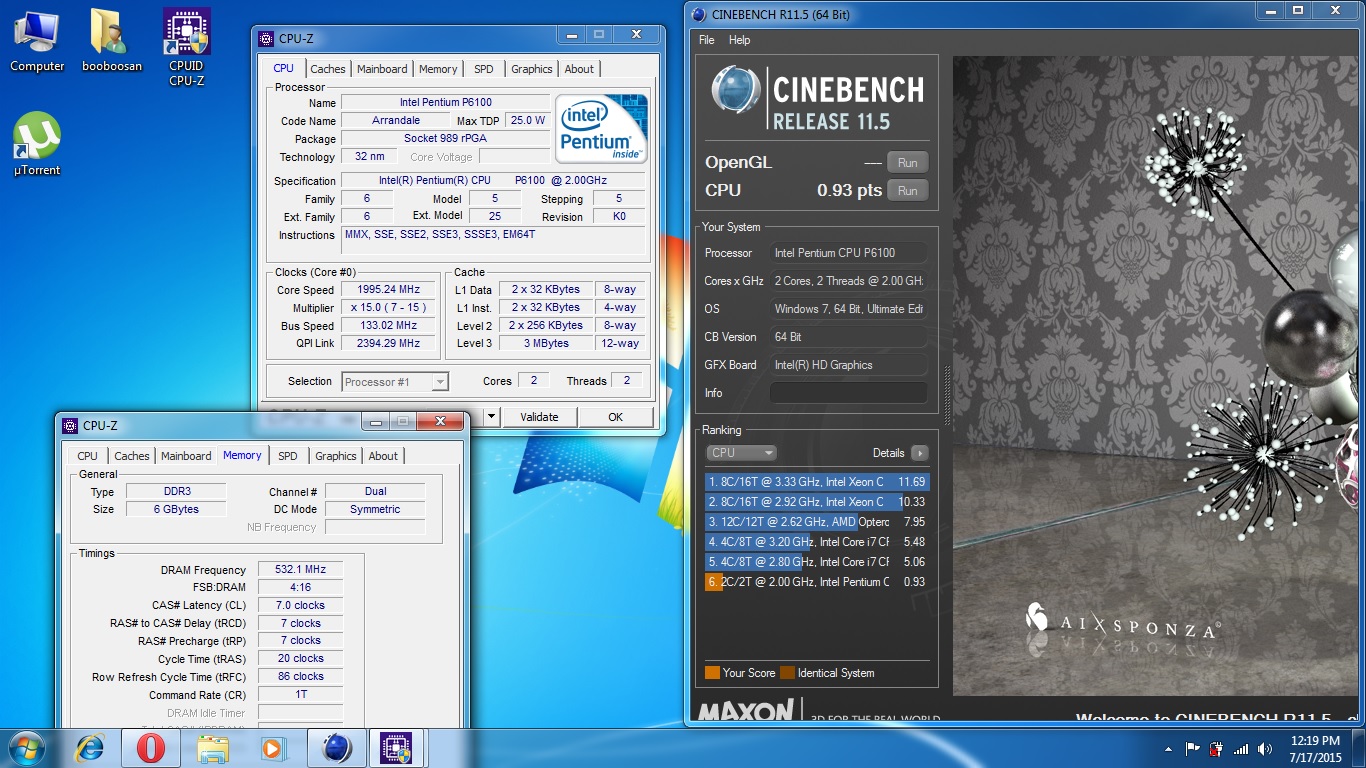The width and height of the screenshot is (1366, 768).
Task: Open the Graphics tab in top CPU-Z window
Action: [532, 69]
